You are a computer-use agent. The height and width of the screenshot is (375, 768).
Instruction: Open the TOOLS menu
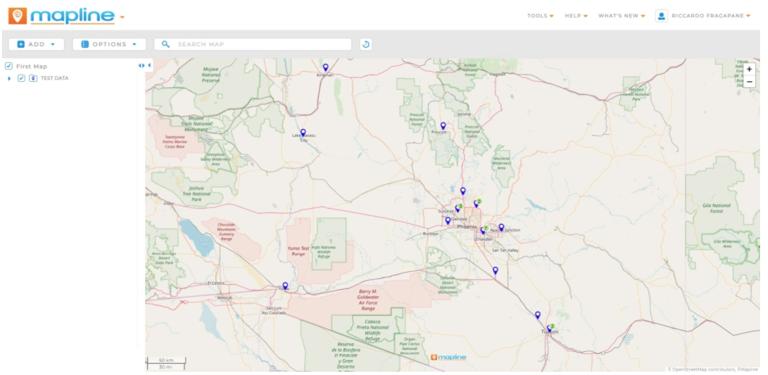point(540,16)
